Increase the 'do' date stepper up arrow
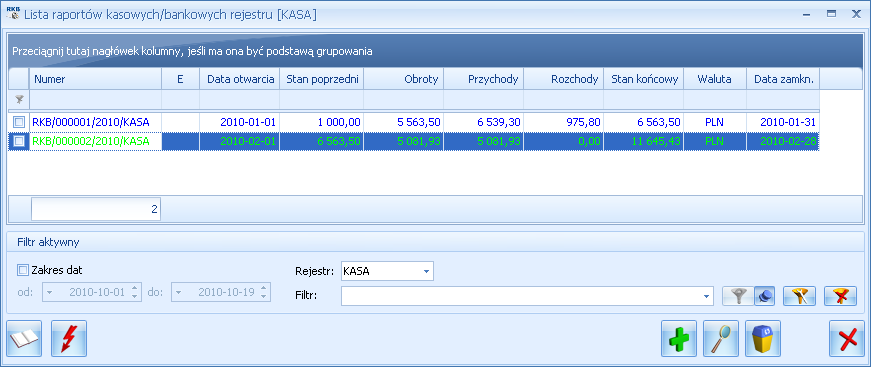The image size is (871, 367). [x=264, y=288]
